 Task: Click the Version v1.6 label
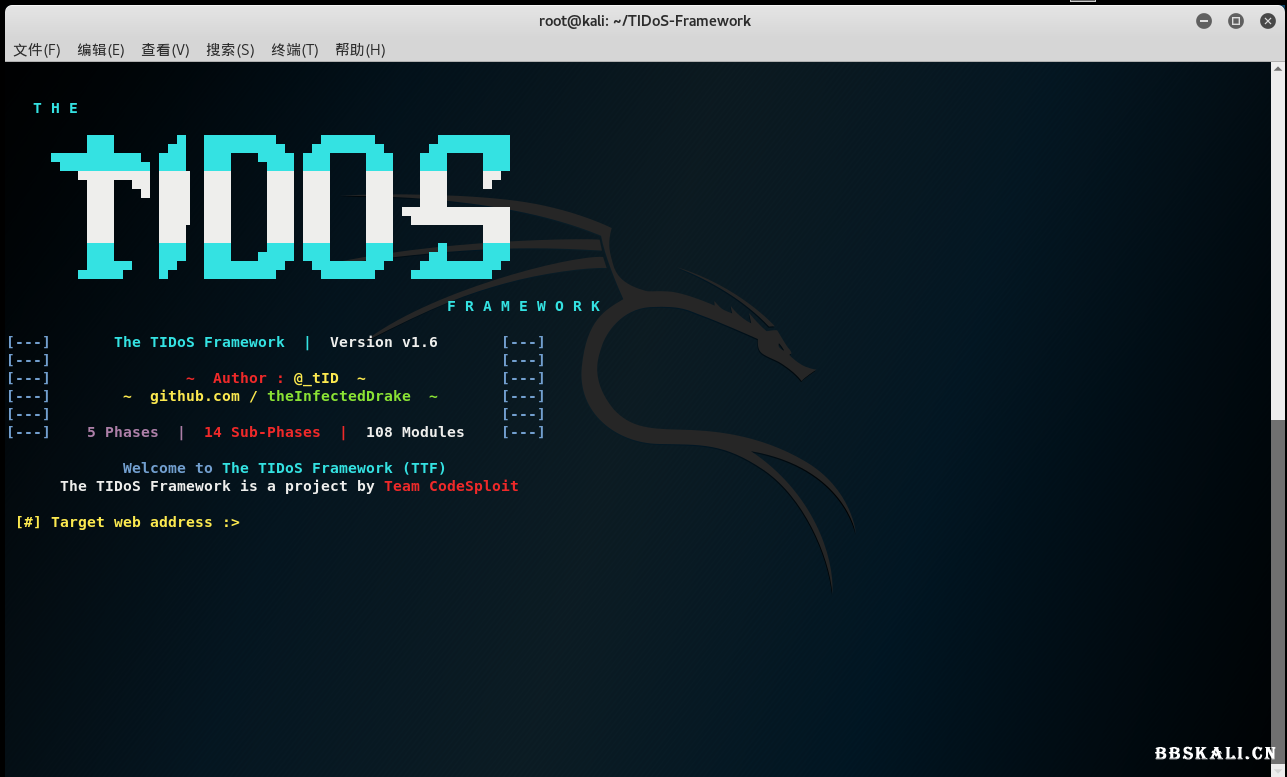[383, 341]
